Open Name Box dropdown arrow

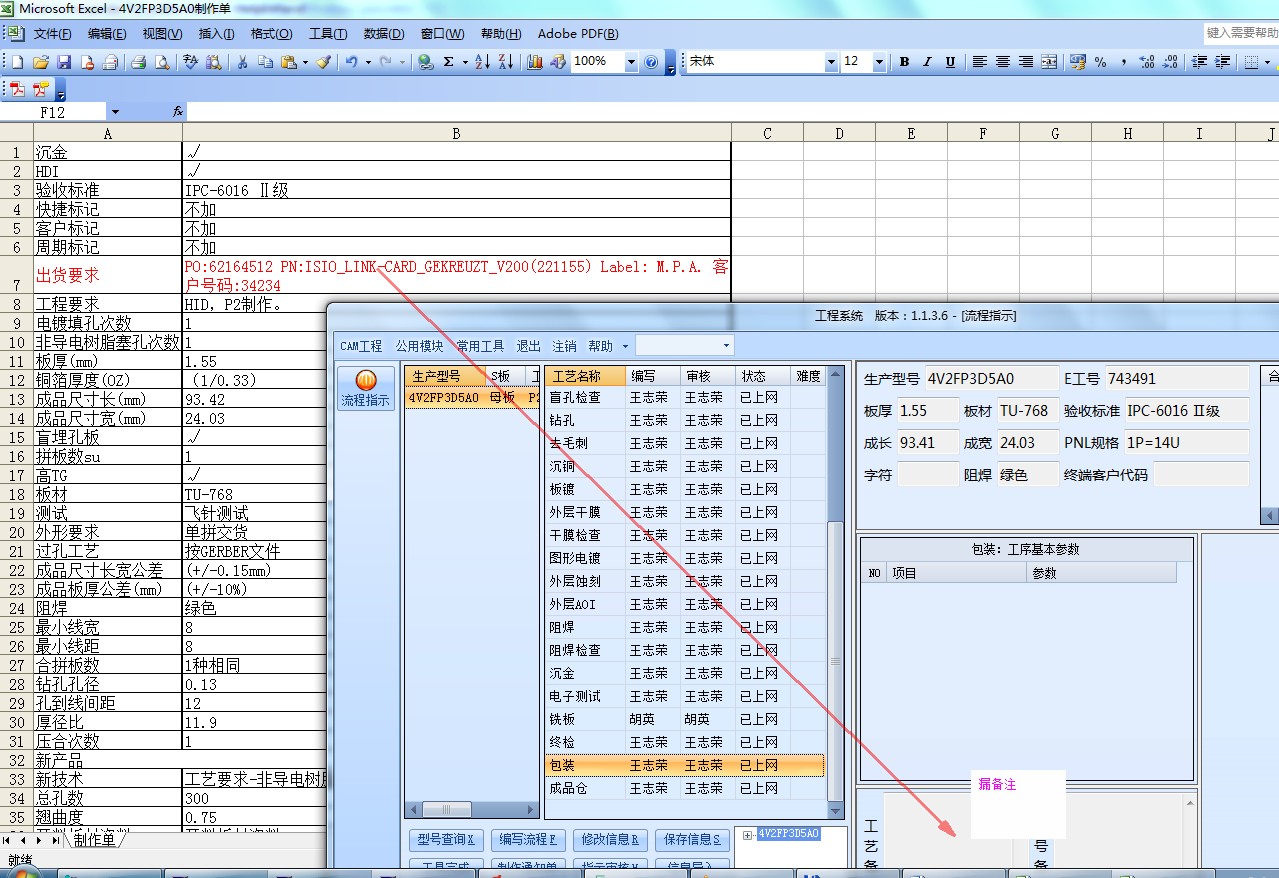[115, 112]
